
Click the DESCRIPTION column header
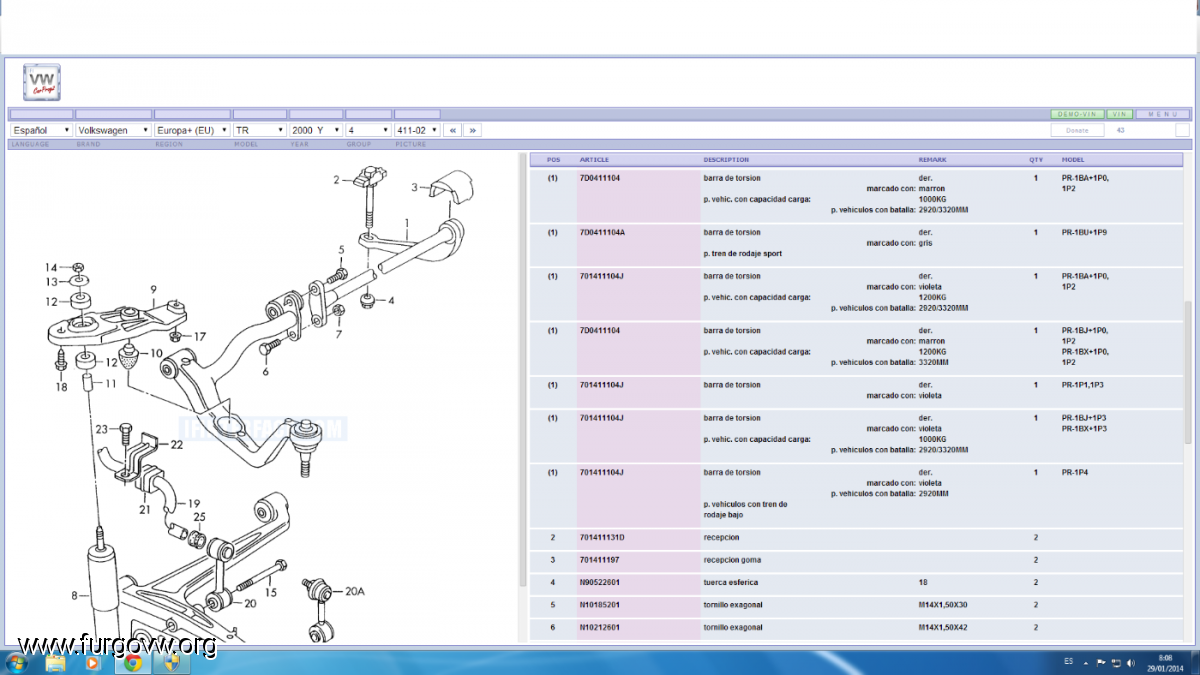pos(726,160)
